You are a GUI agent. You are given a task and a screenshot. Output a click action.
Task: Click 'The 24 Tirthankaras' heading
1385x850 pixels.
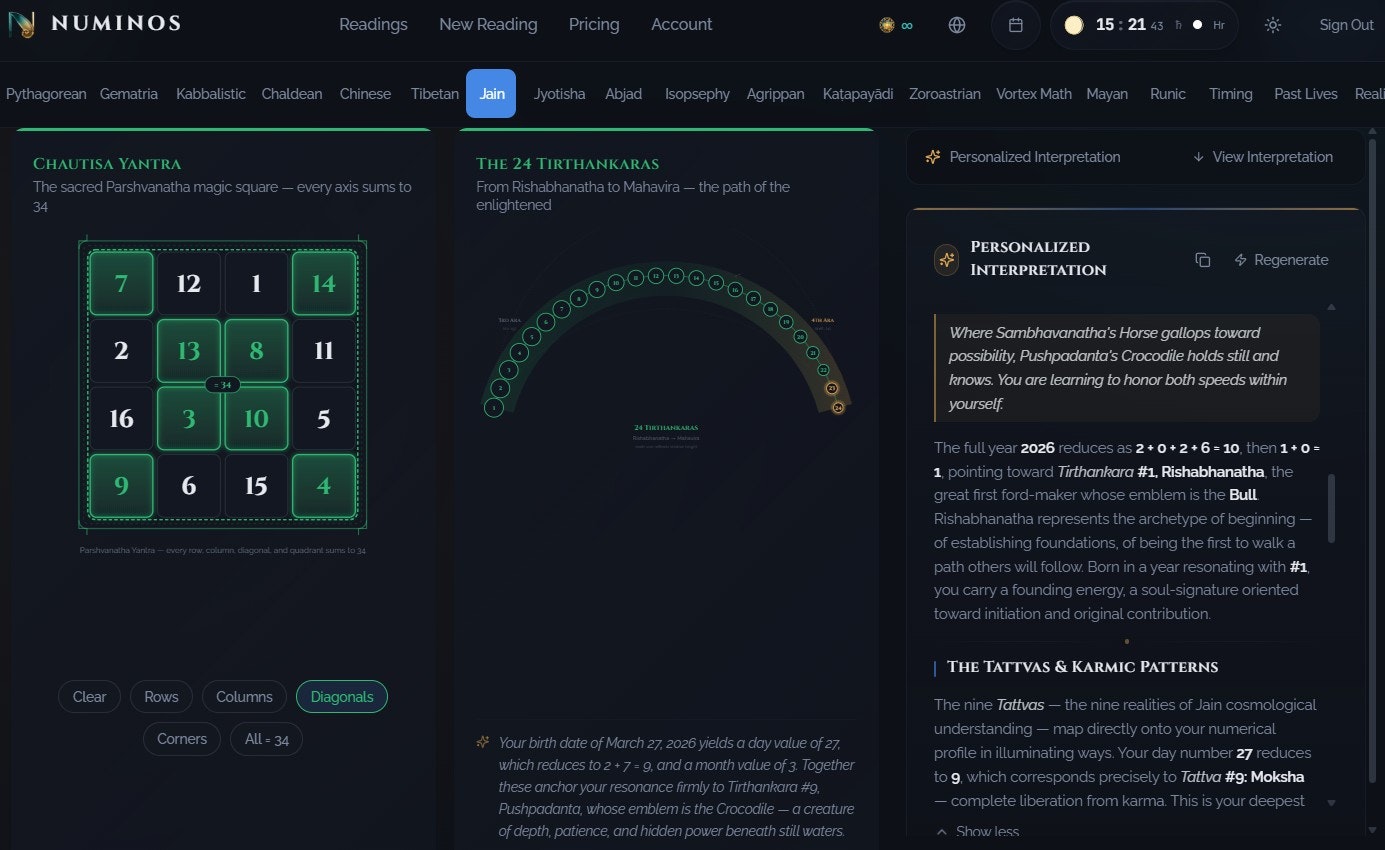568,163
